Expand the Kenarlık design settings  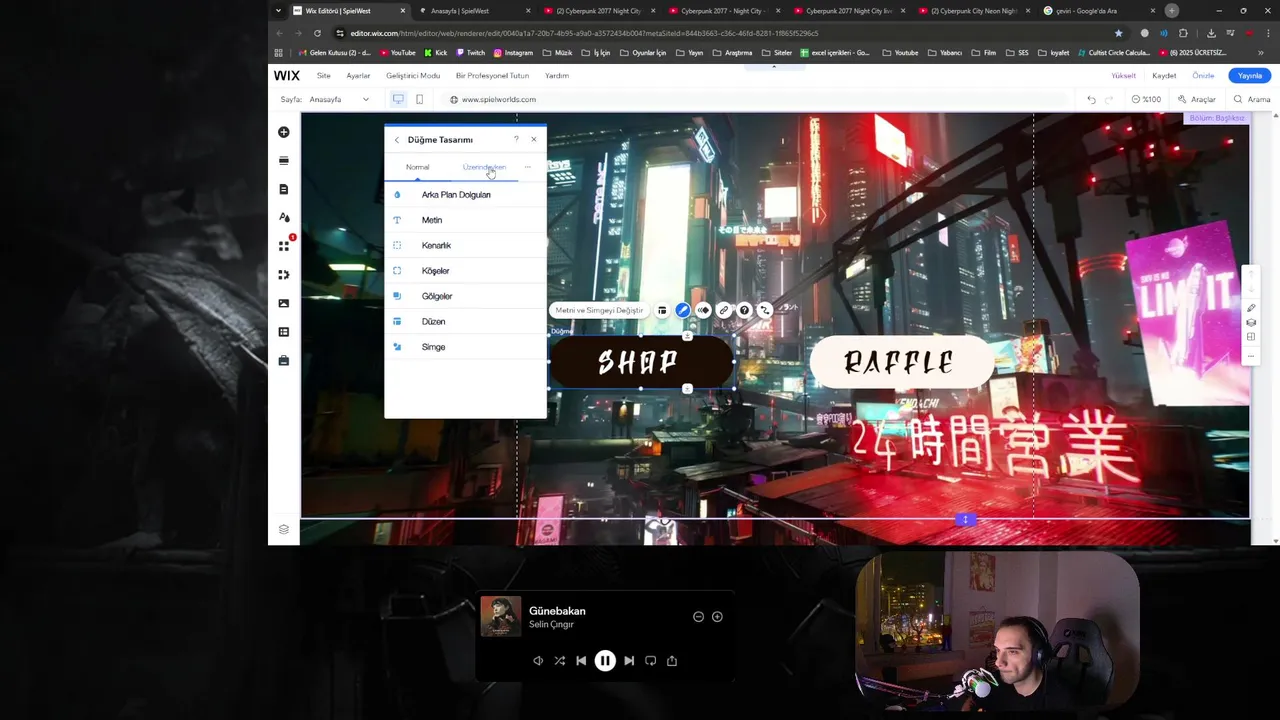[466, 245]
